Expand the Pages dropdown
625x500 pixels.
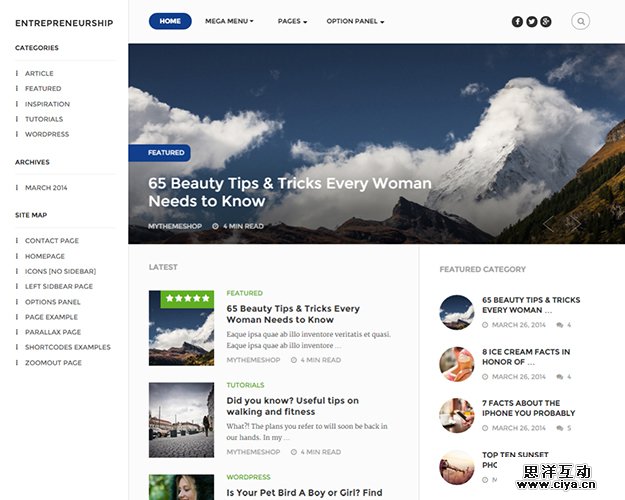click(292, 21)
